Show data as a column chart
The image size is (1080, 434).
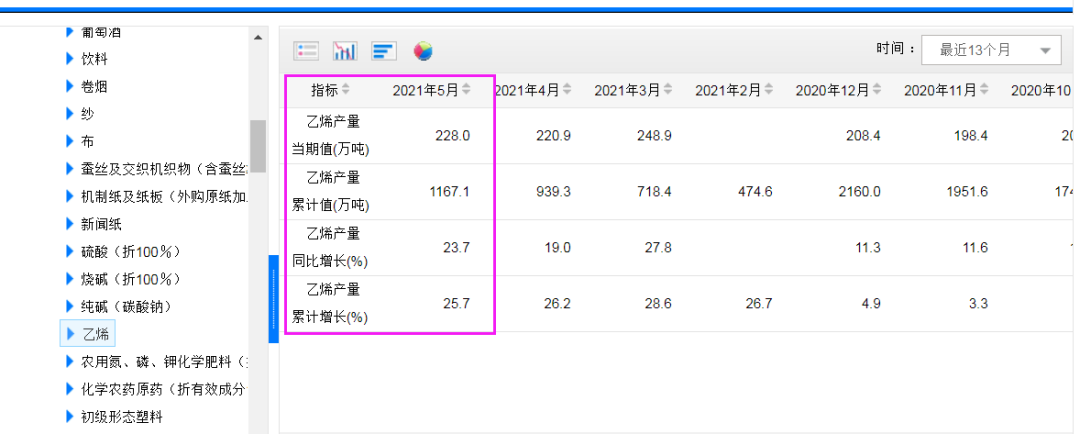(345, 51)
